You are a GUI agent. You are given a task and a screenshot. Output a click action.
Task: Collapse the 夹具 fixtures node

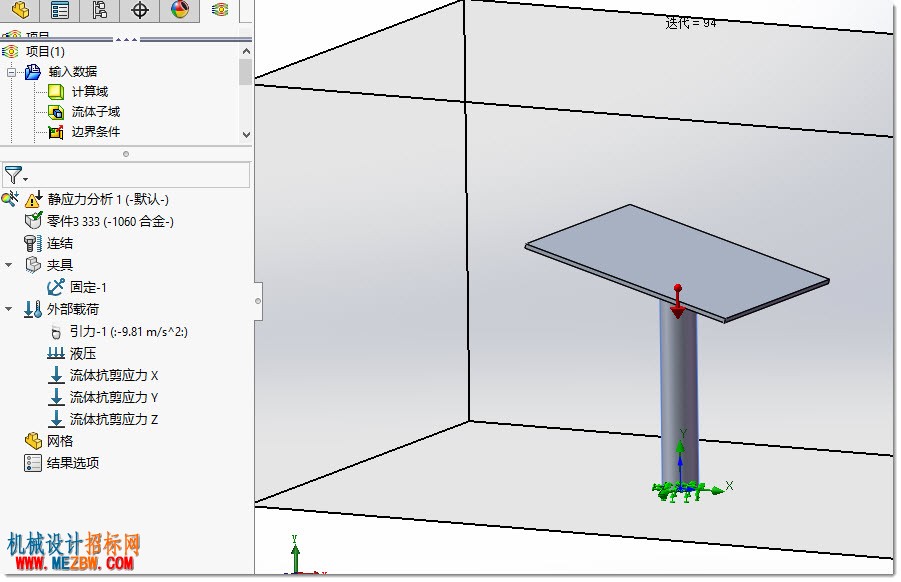pos(9,265)
